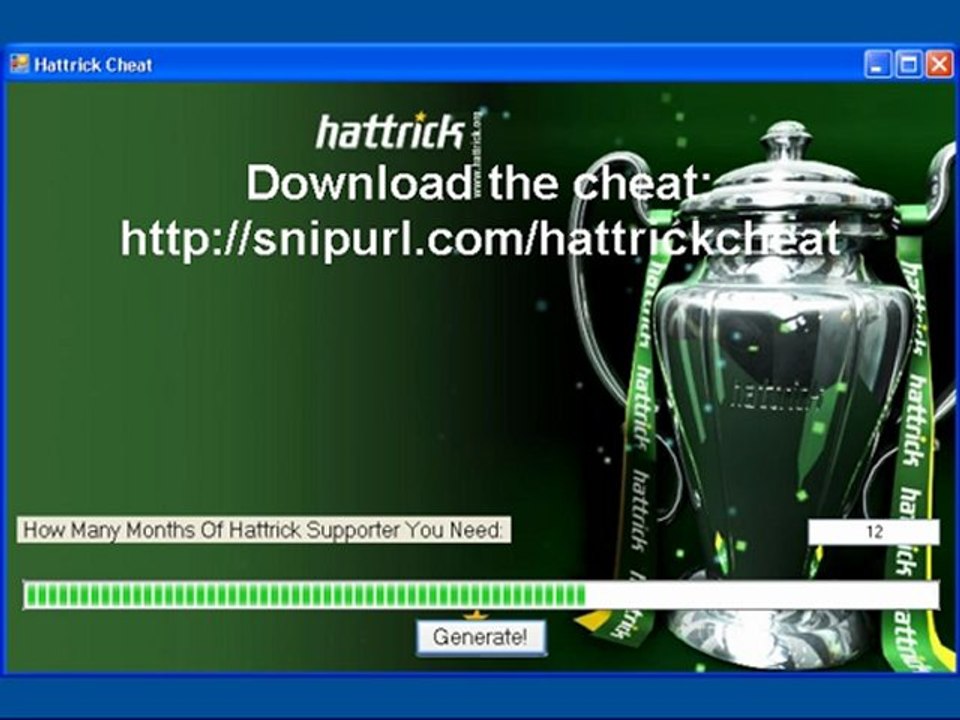
Task: Click the green generation progress bar
Action: pos(481,595)
